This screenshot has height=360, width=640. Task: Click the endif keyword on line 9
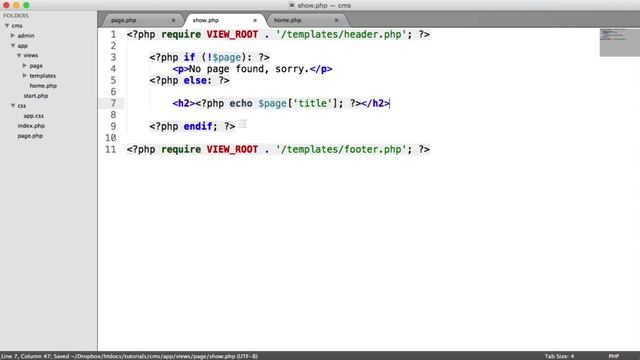198,127
